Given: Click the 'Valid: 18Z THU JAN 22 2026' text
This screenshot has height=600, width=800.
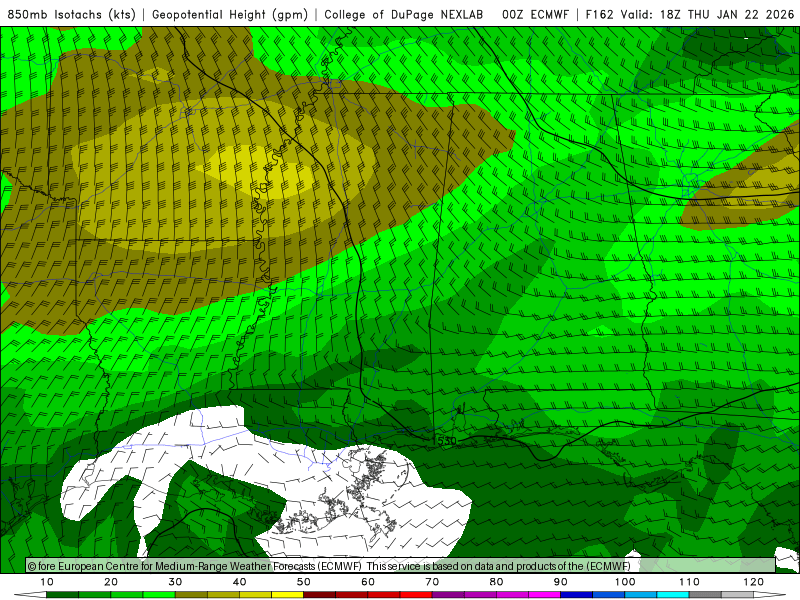Looking at the screenshot, I should [x=707, y=14].
